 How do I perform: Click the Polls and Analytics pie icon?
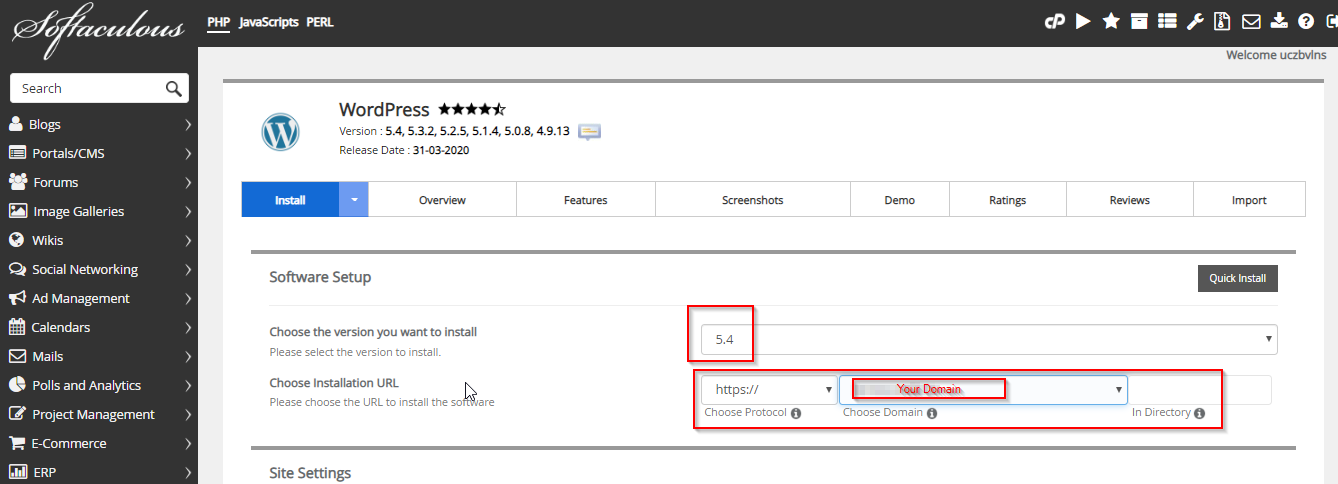pos(16,385)
